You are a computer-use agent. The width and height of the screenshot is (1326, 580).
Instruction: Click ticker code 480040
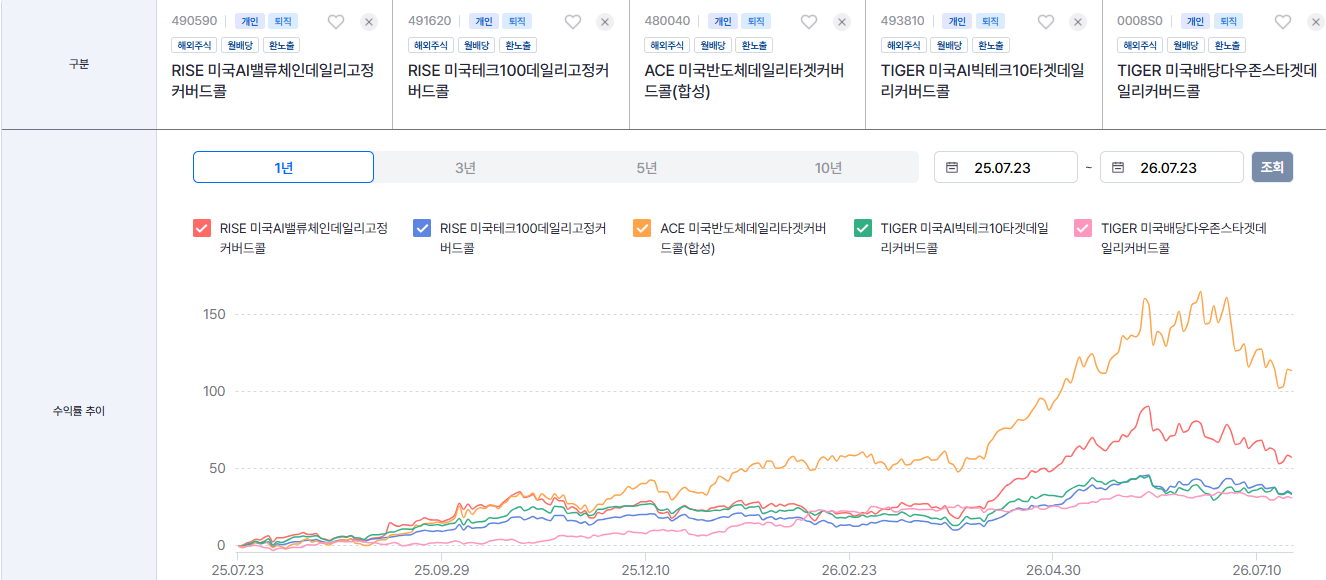[x=667, y=21]
